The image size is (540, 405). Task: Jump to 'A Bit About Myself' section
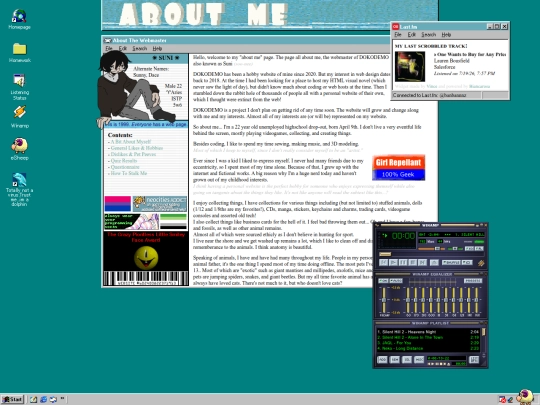[131, 142]
